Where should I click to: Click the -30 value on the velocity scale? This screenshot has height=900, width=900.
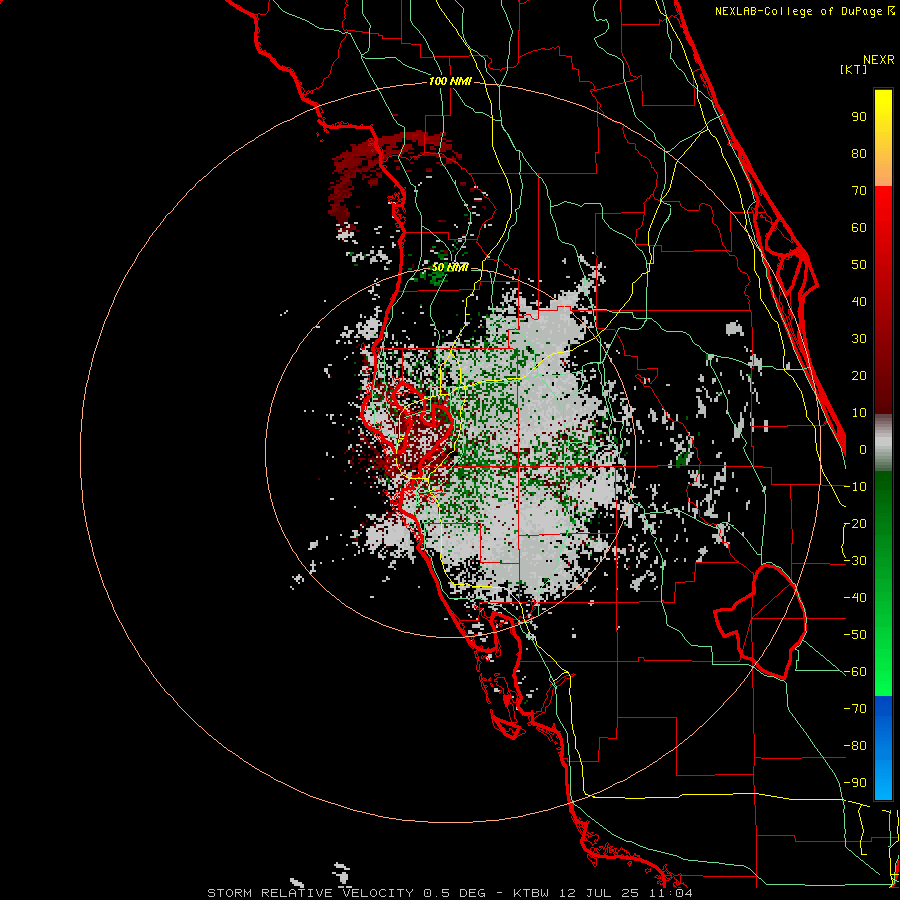tap(855, 561)
